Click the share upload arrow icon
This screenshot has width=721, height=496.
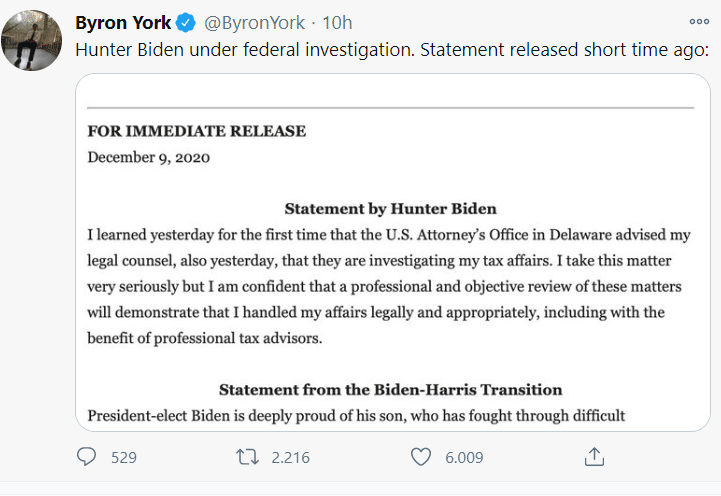pos(594,457)
